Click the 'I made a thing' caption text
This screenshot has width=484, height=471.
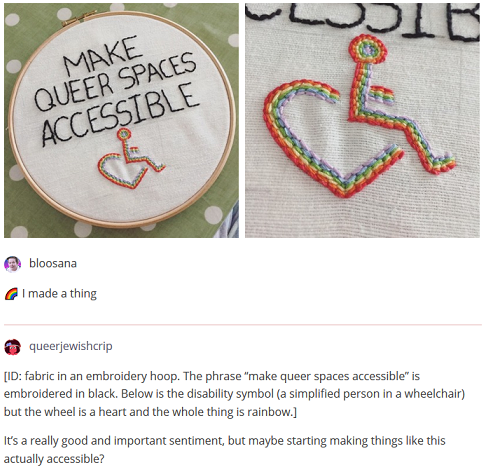(59, 294)
